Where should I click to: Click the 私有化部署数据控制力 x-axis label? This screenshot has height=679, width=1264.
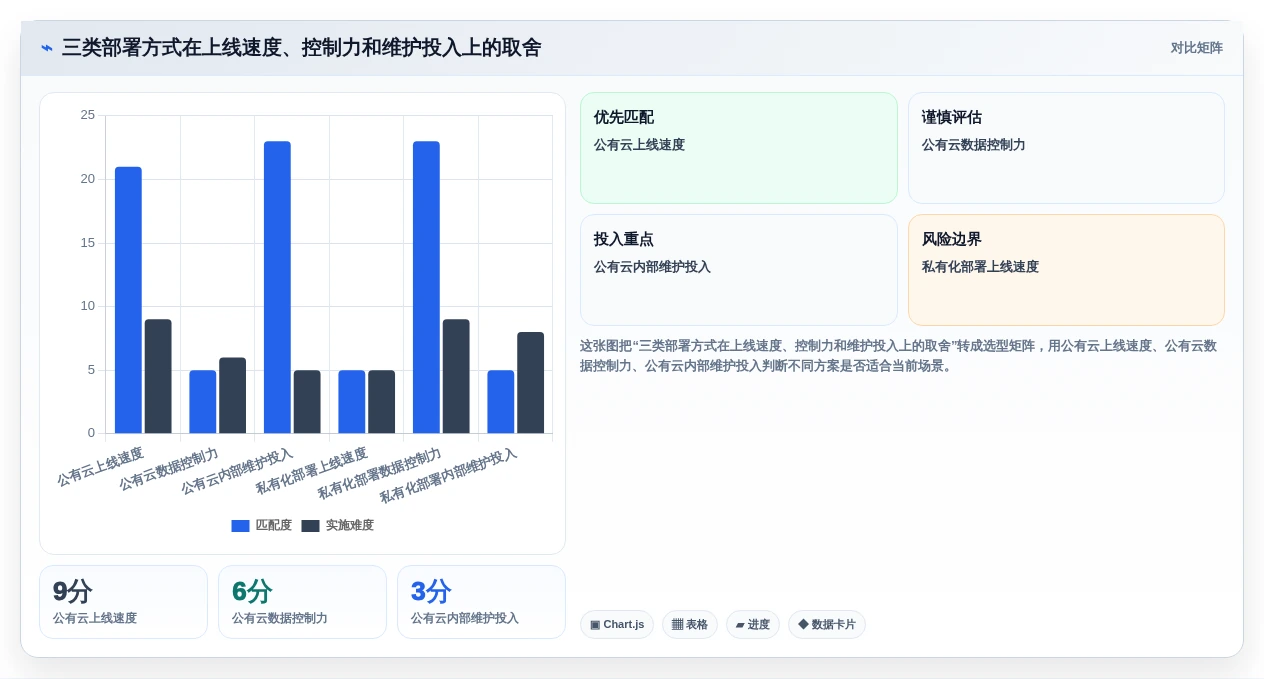click(x=379, y=474)
